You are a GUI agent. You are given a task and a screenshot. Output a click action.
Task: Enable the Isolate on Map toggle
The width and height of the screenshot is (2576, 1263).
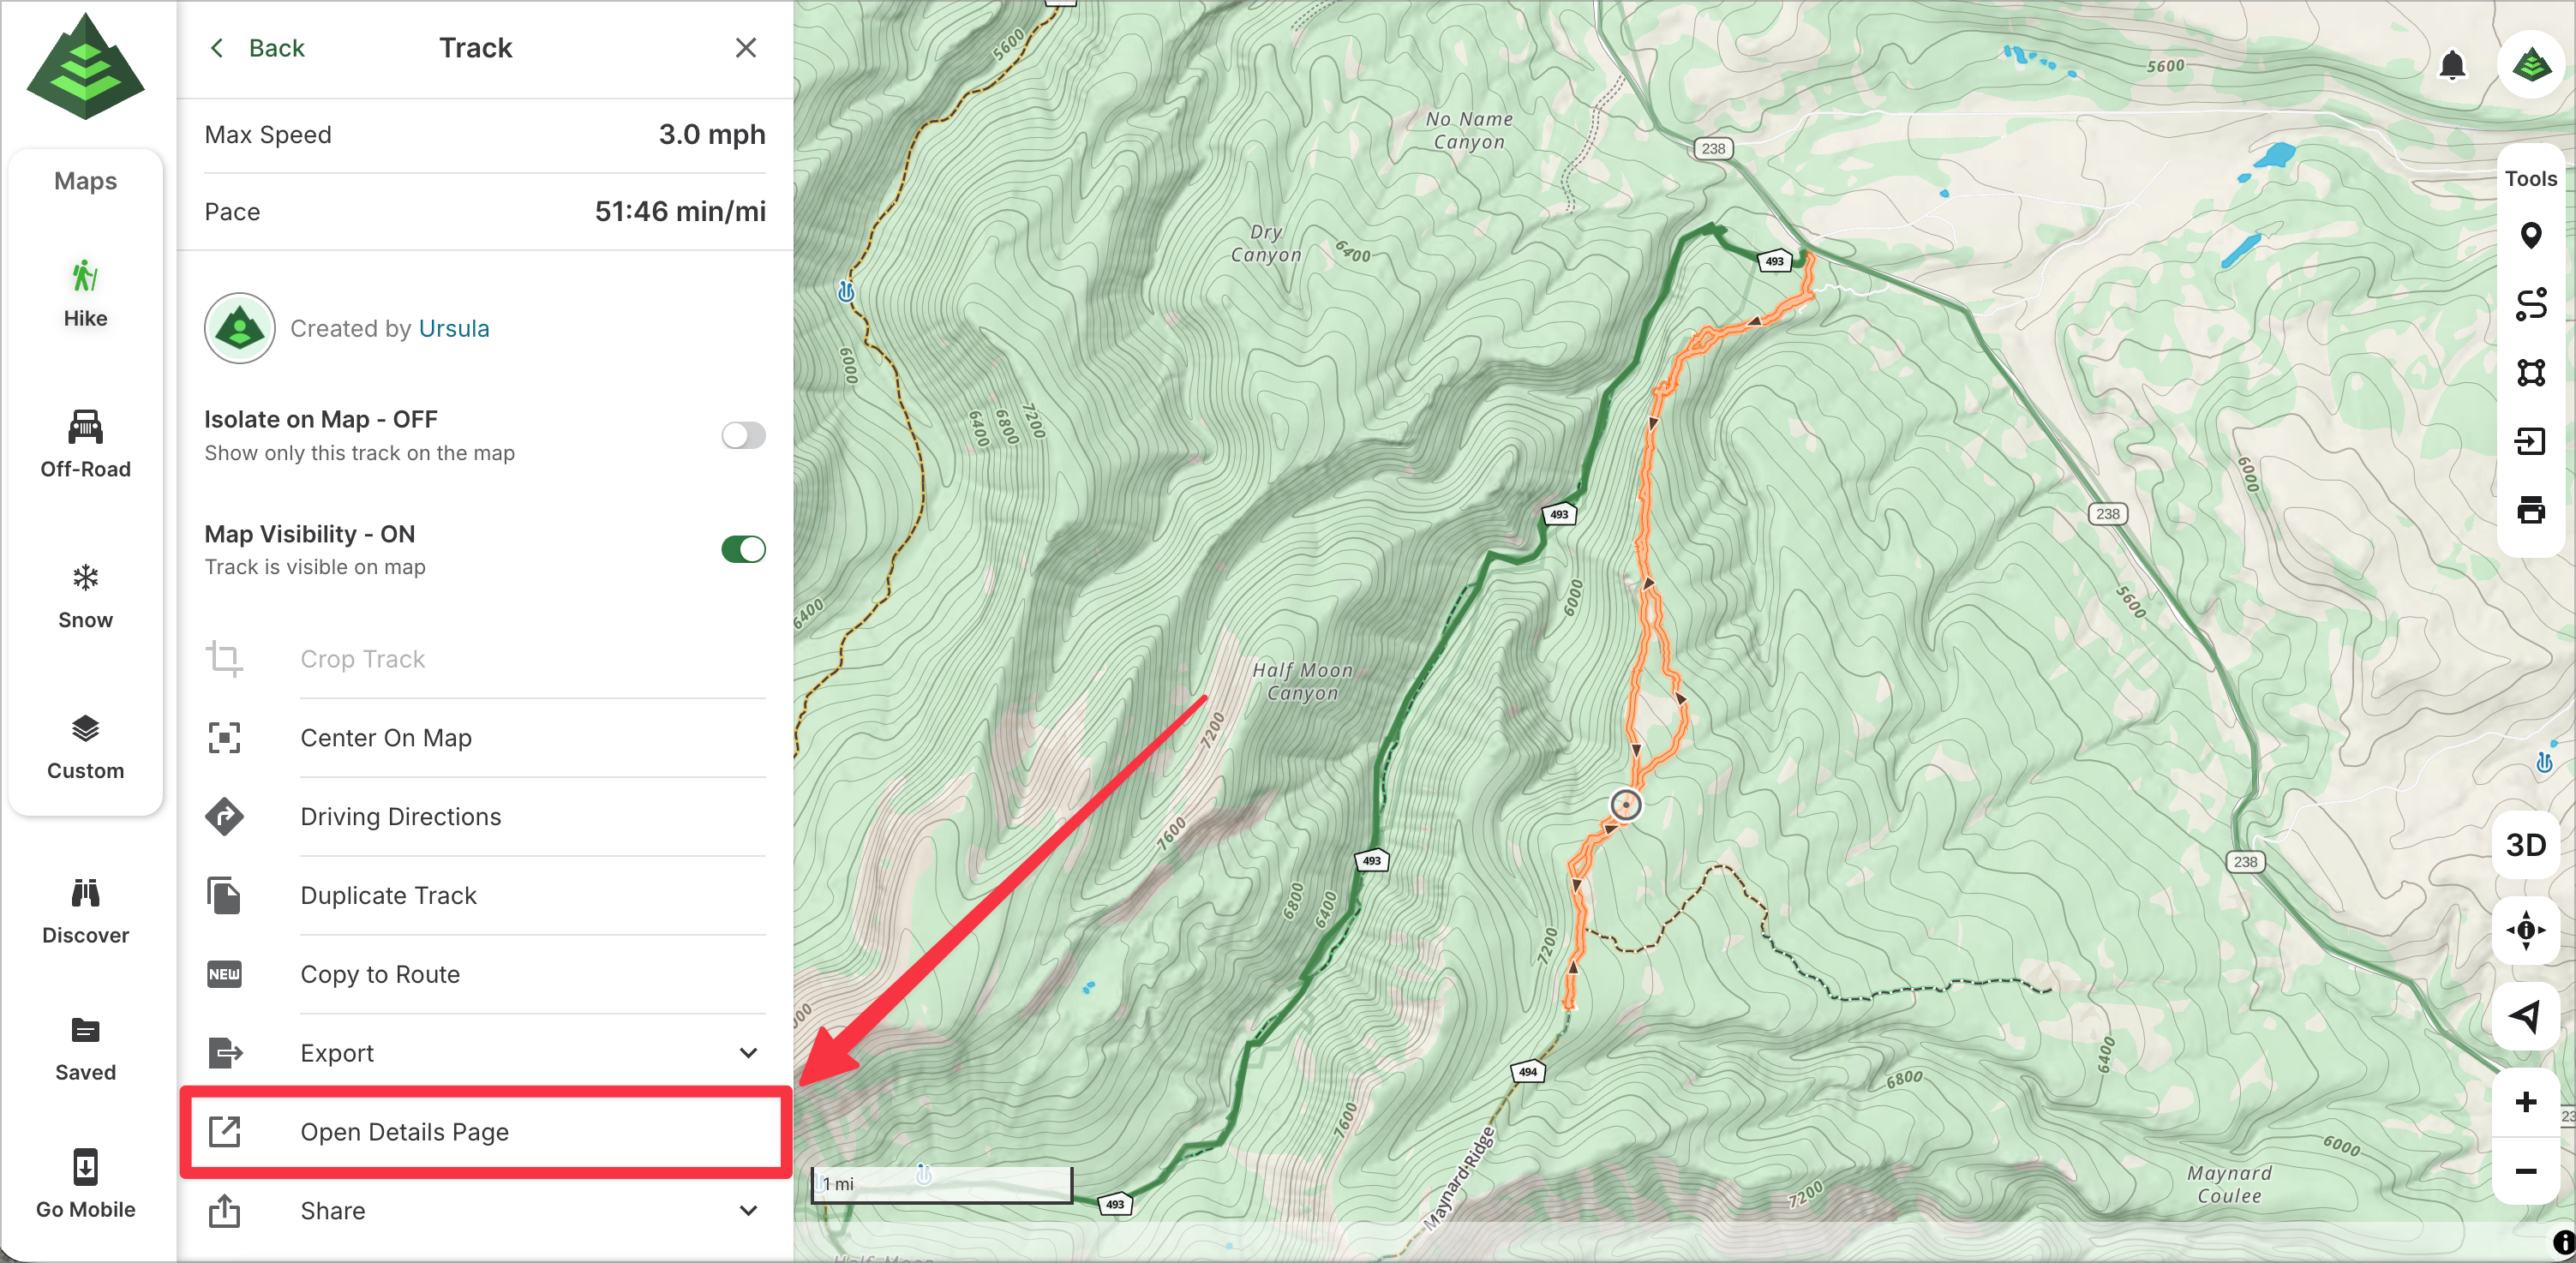point(743,435)
